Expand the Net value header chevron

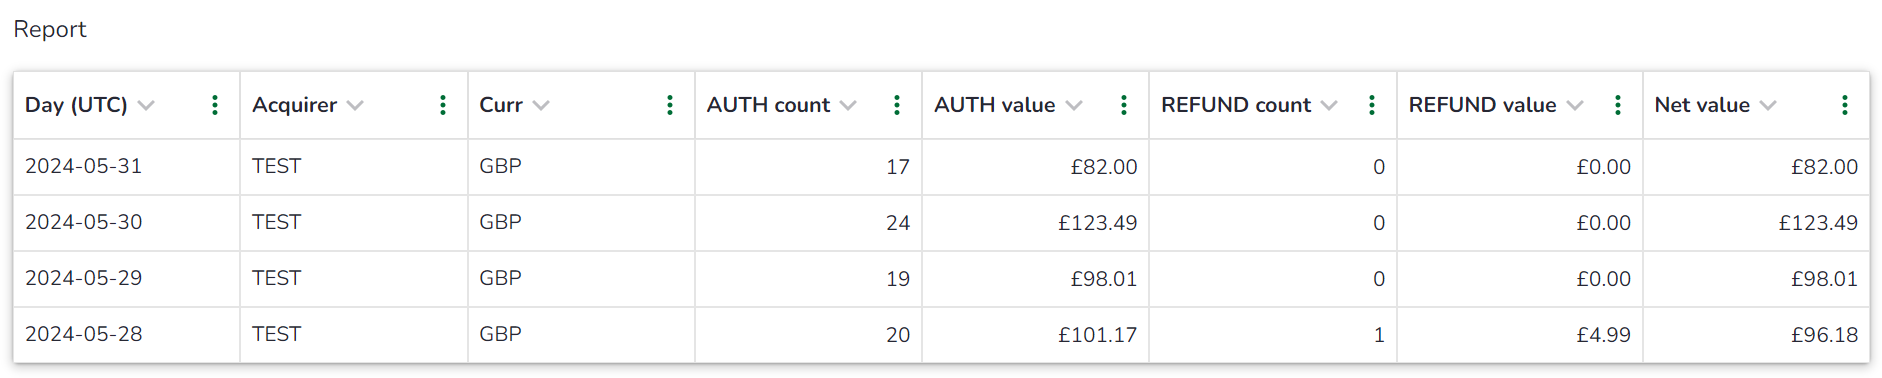pos(1768,106)
